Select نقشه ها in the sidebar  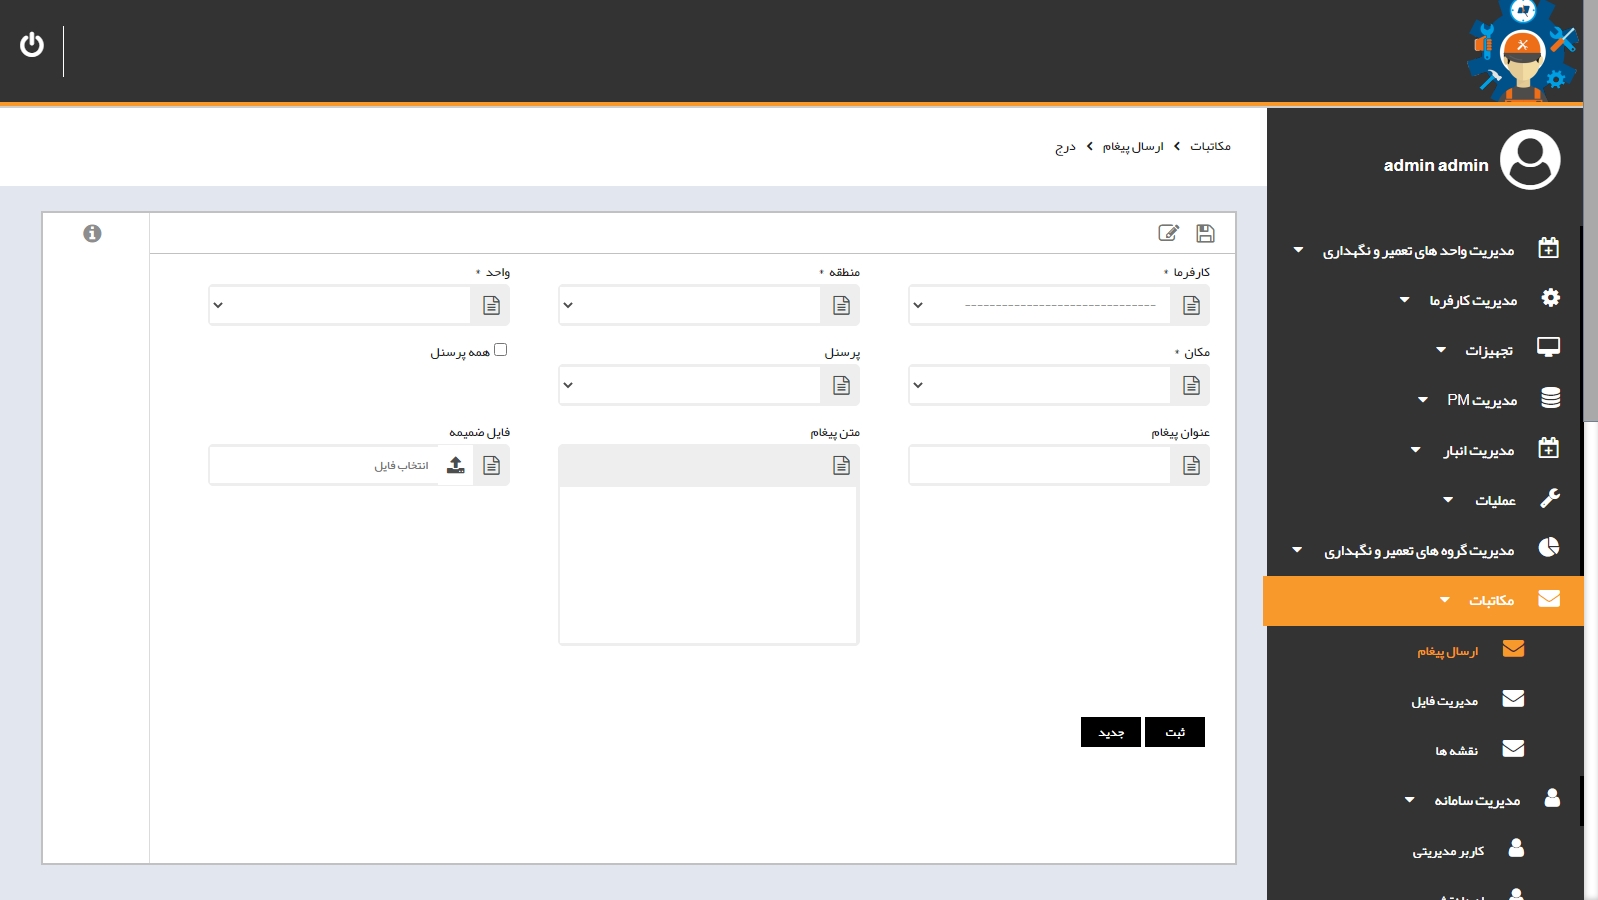click(x=1457, y=750)
